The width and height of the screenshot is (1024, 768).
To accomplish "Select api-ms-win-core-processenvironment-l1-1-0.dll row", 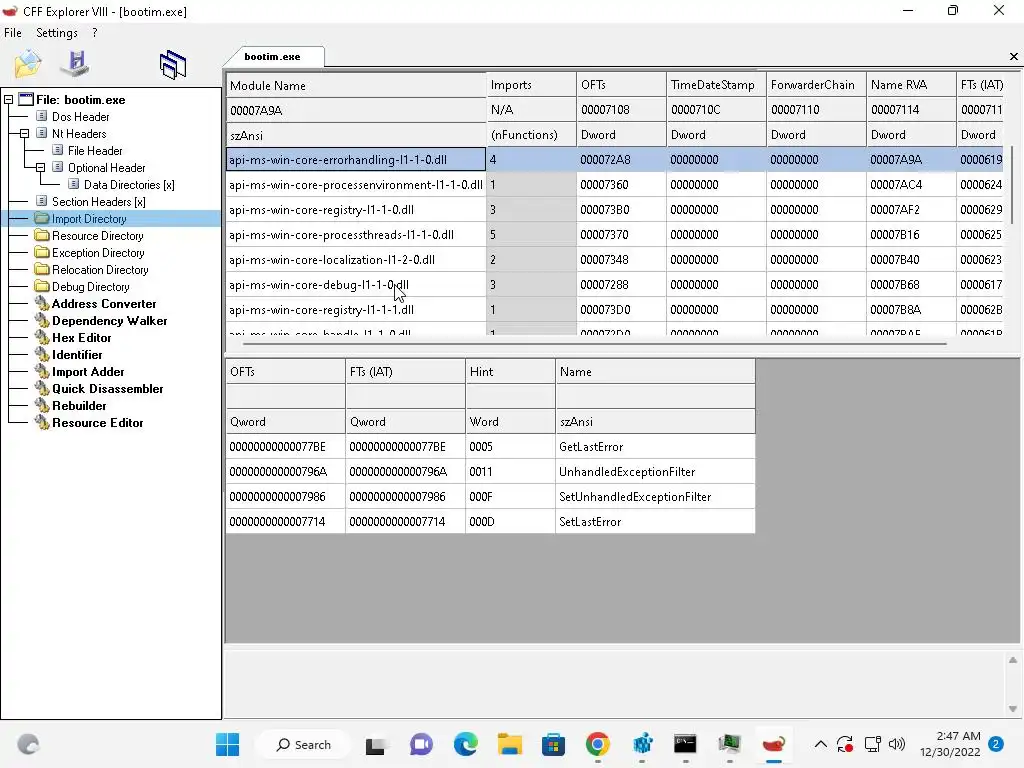I will 614,185.
